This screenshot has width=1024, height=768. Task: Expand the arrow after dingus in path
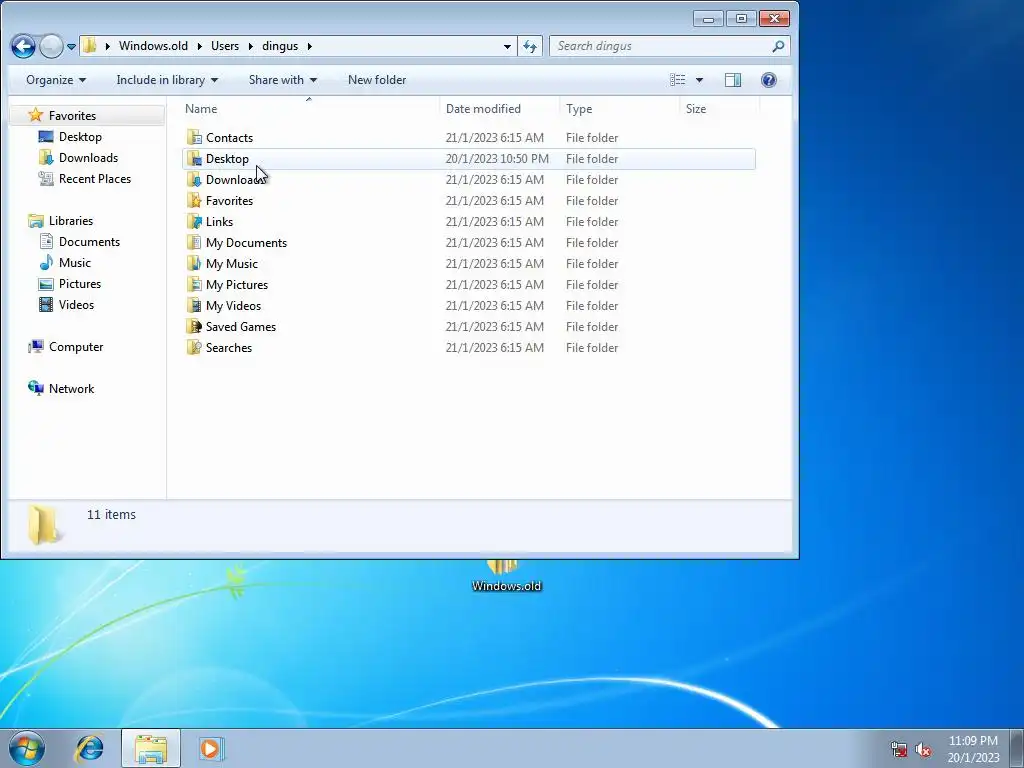(x=310, y=46)
